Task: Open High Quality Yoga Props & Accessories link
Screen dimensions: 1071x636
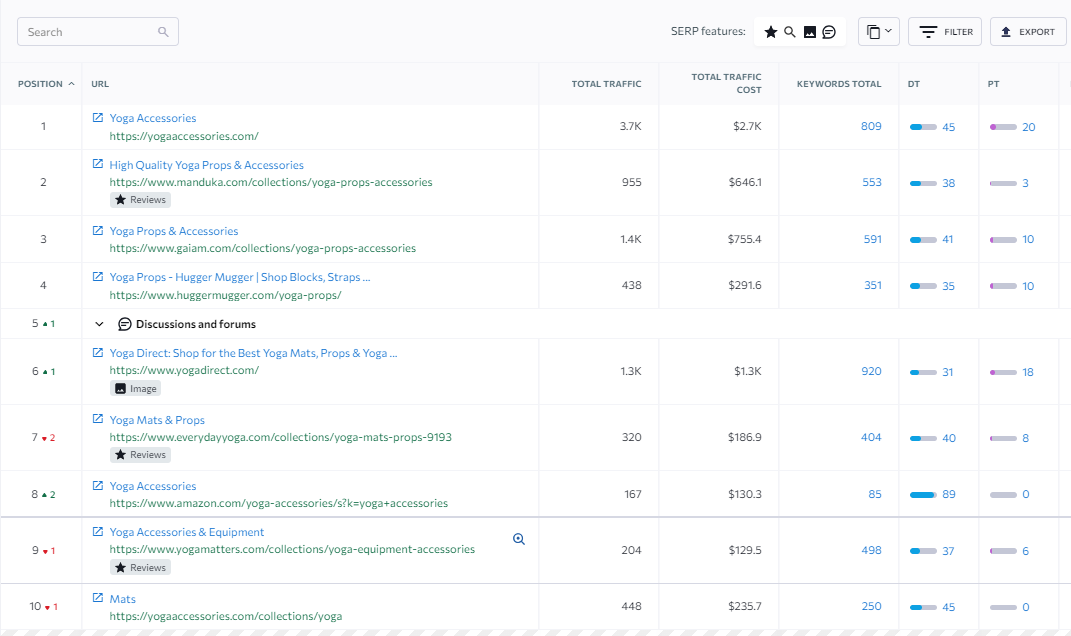Action: (x=206, y=165)
